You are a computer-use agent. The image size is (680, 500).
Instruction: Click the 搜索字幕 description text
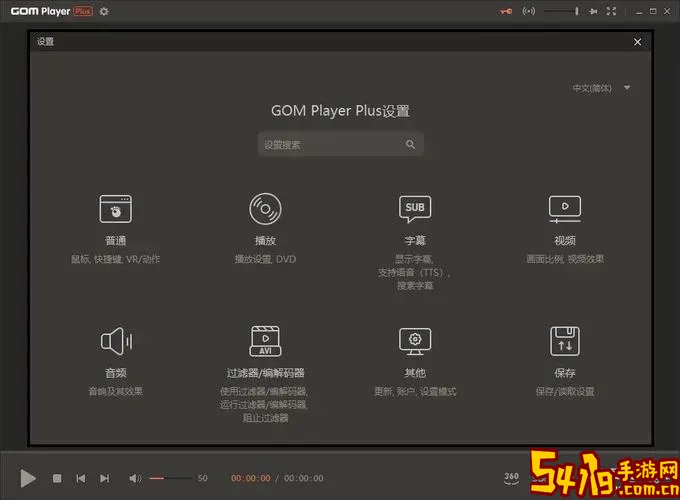coord(415,286)
